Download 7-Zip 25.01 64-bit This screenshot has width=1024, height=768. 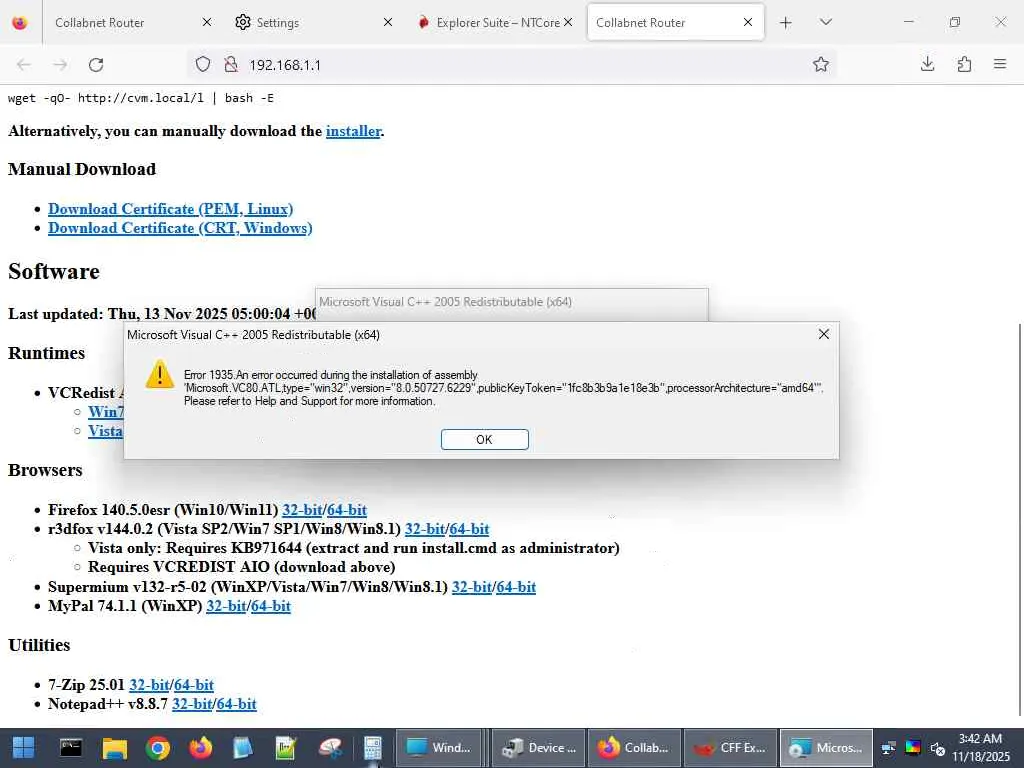pos(194,685)
